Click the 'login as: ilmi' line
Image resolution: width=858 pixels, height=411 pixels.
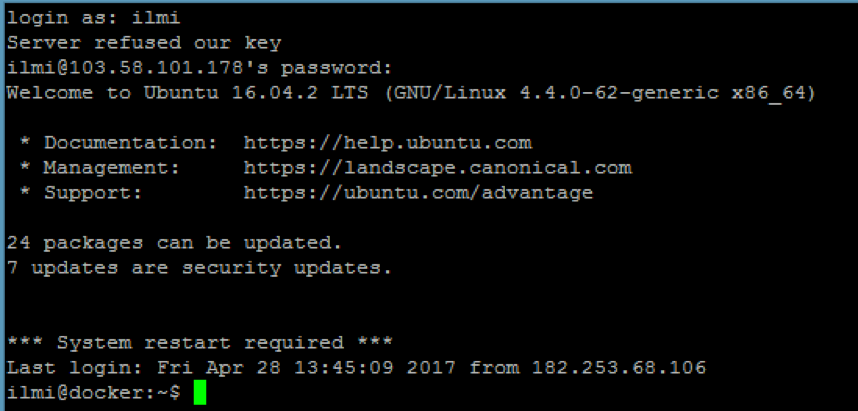point(94,19)
